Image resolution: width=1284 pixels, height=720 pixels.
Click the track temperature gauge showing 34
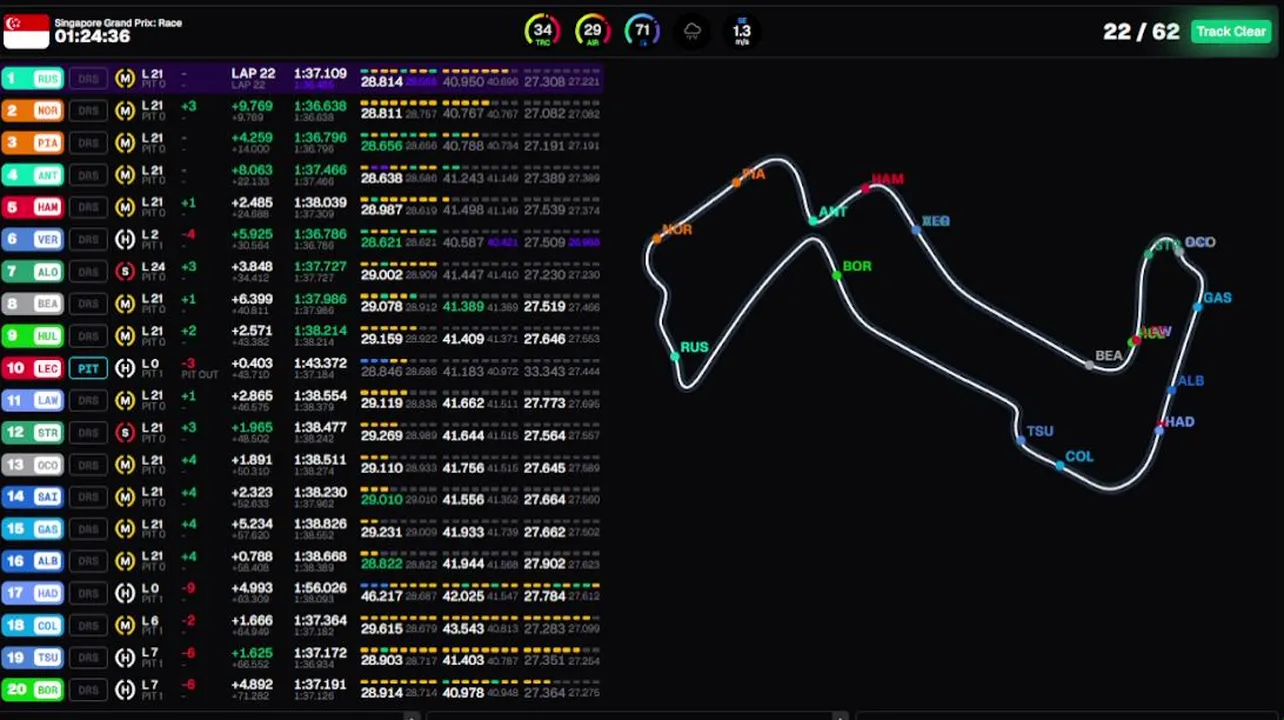[542, 31]
